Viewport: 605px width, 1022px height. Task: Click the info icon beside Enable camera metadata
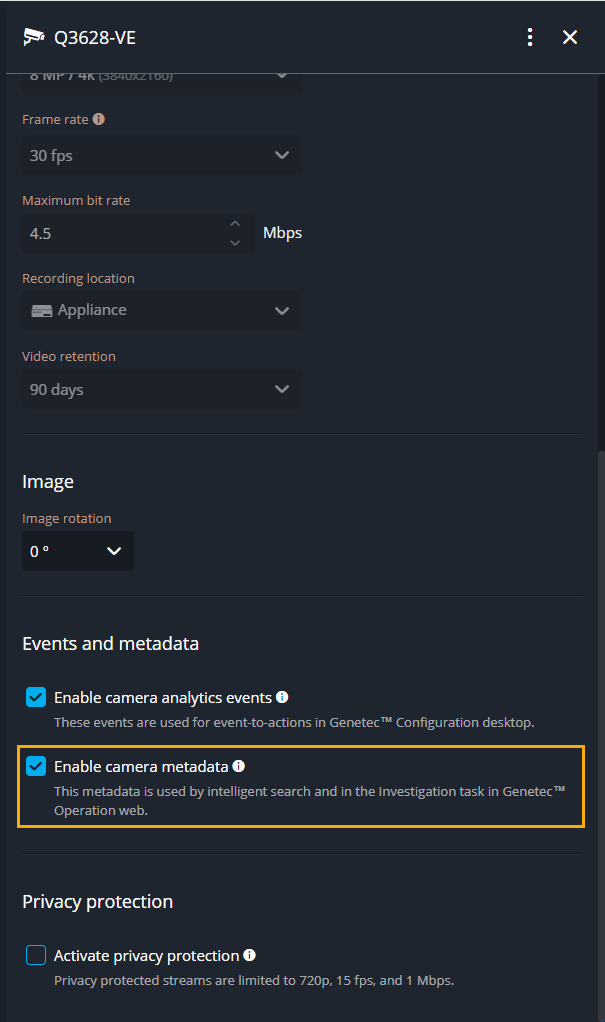click(238, 766)
